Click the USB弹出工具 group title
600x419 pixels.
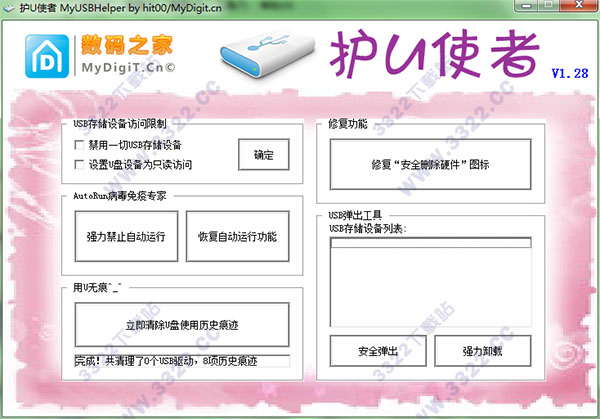point(355,215)
